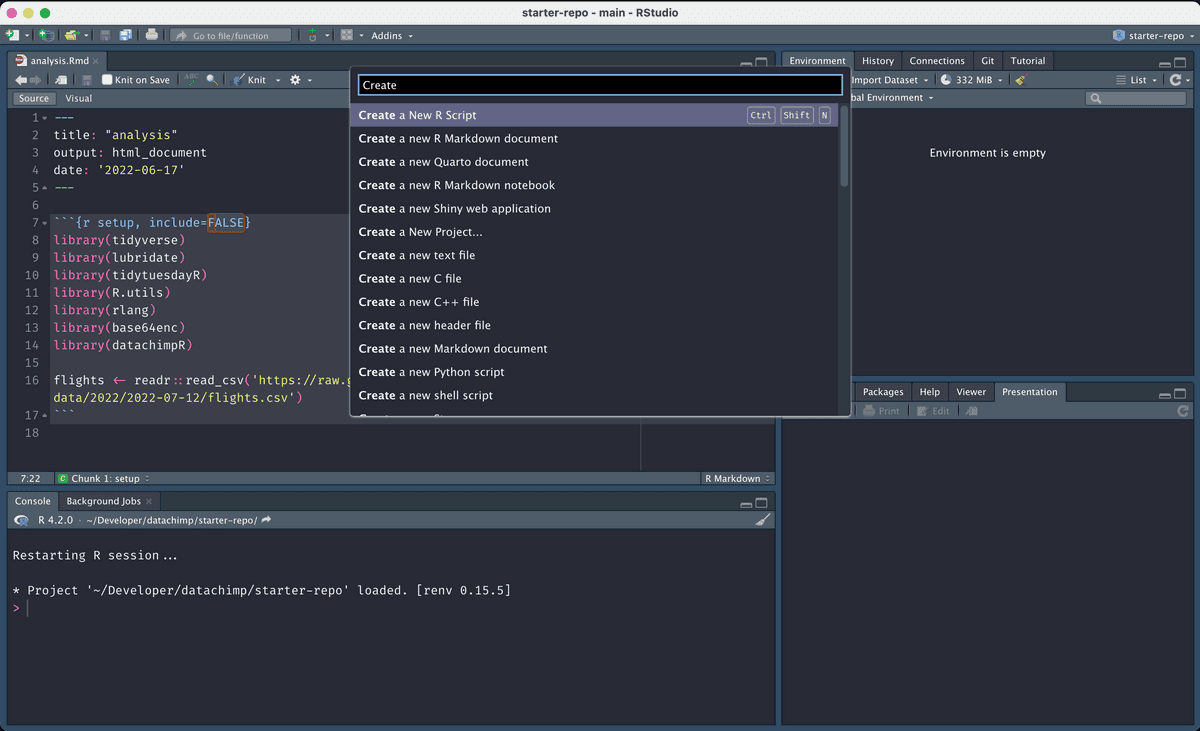This screenshot has width=1200, height=731.
Task: Select Create a New R Script command
Action: (595, 115)
